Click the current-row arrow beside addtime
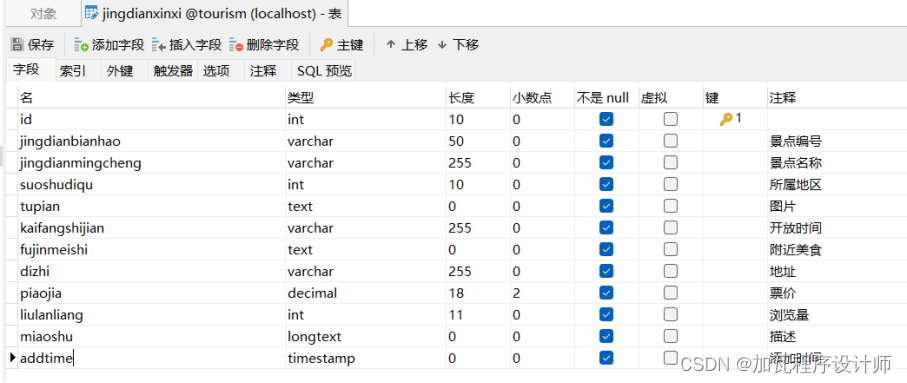Viewport: 907px width, 383px height. click(12, 358)
